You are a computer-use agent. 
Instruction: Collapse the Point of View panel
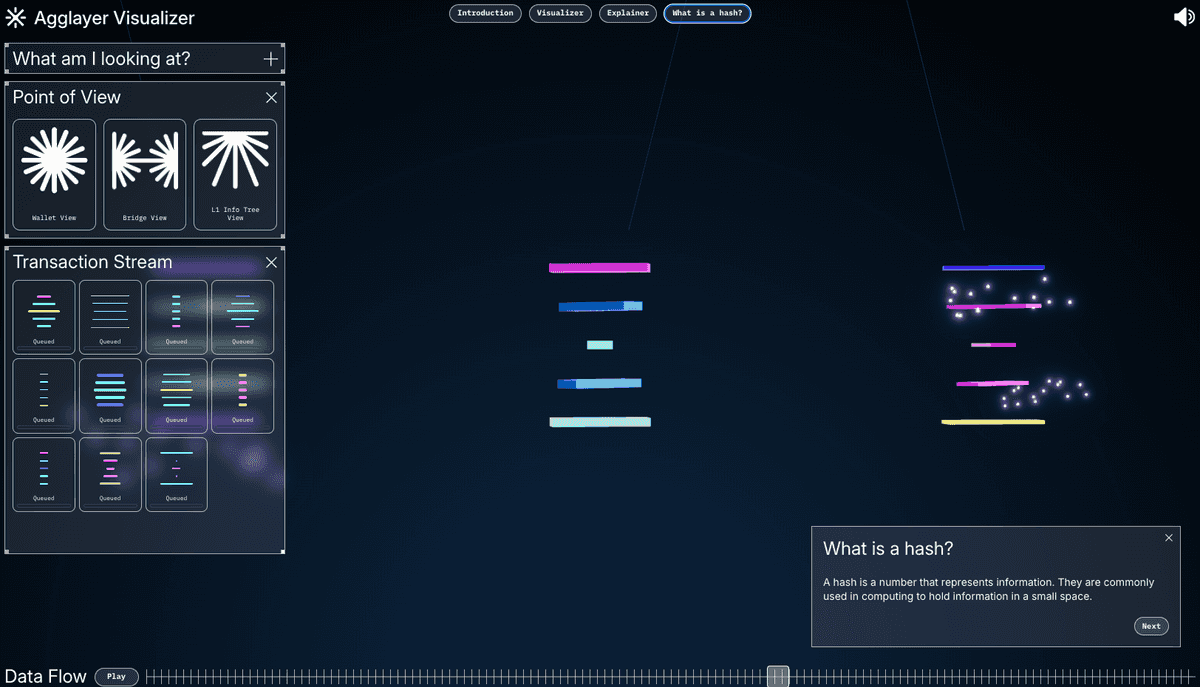click(x=271, y=98)
